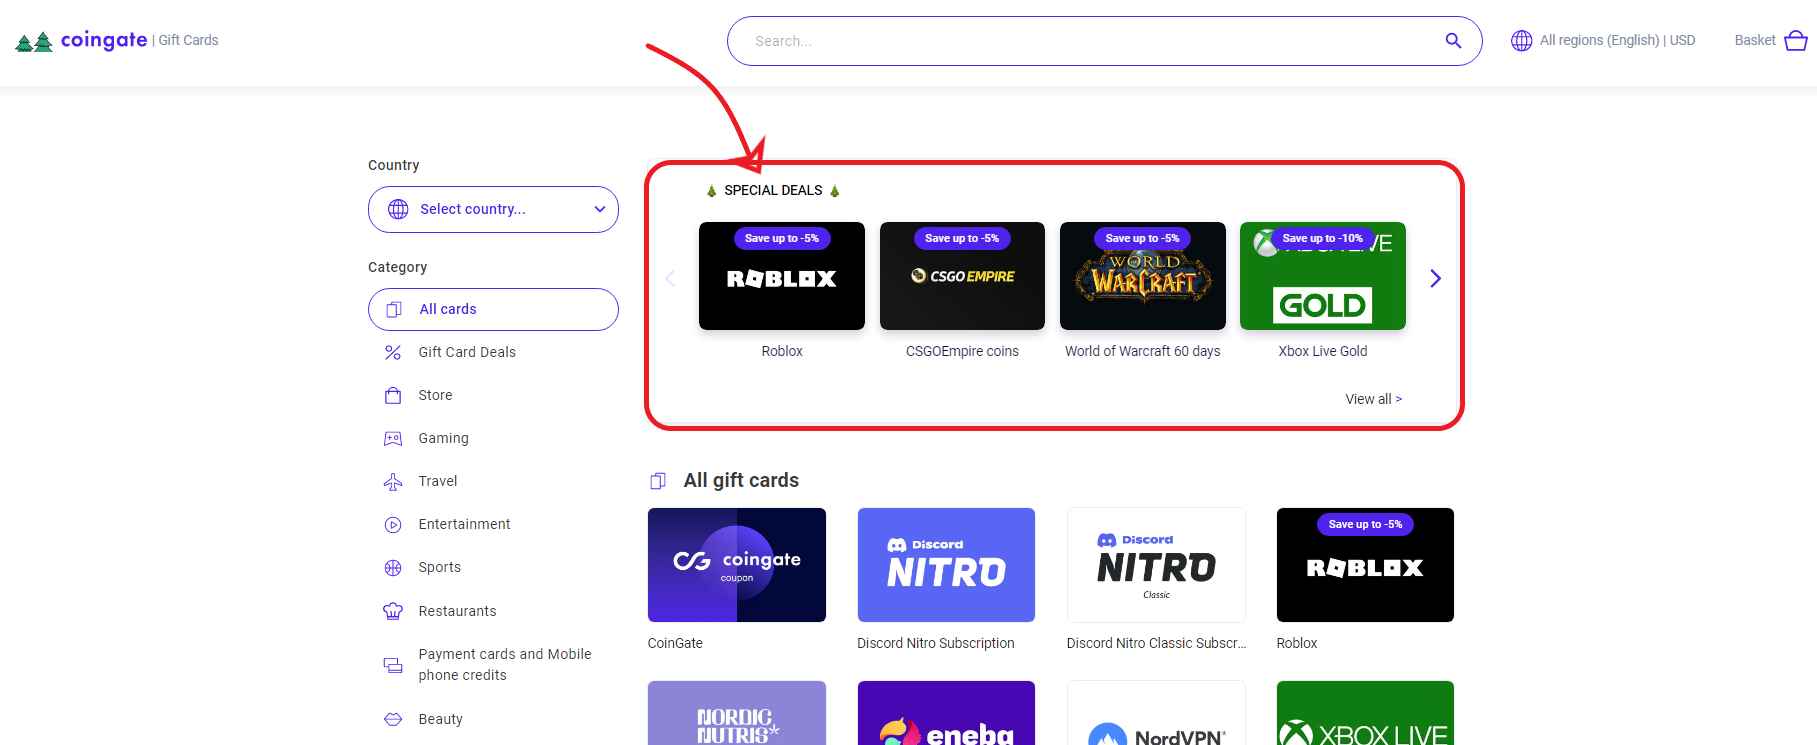Click the Entertainment play icon

393,525
